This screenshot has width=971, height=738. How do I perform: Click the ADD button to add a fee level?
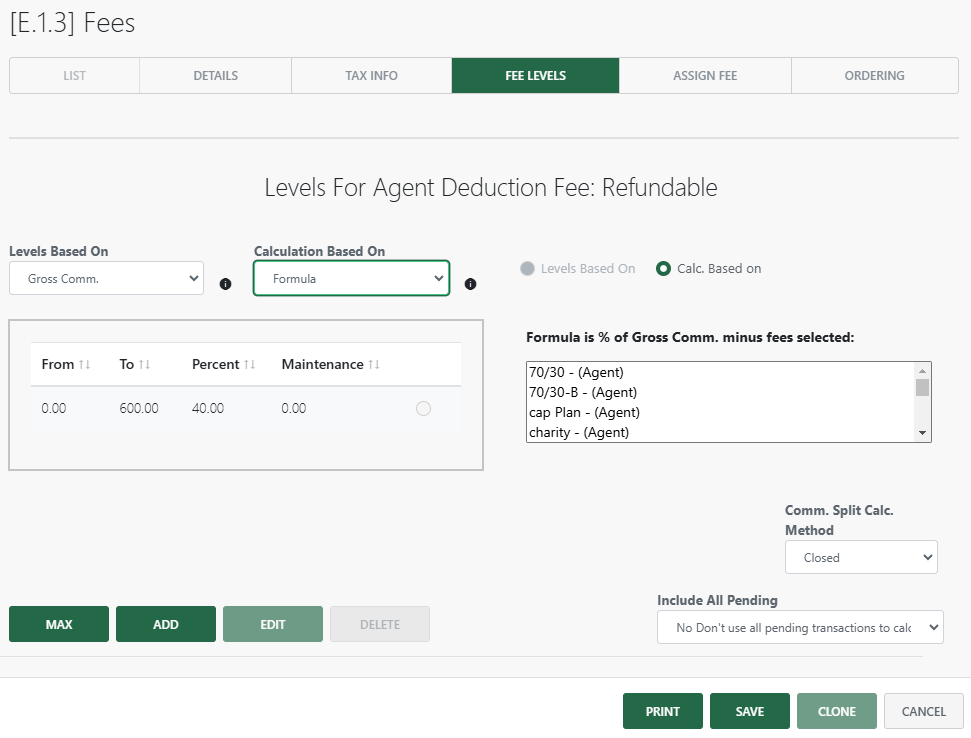point(165,623)
